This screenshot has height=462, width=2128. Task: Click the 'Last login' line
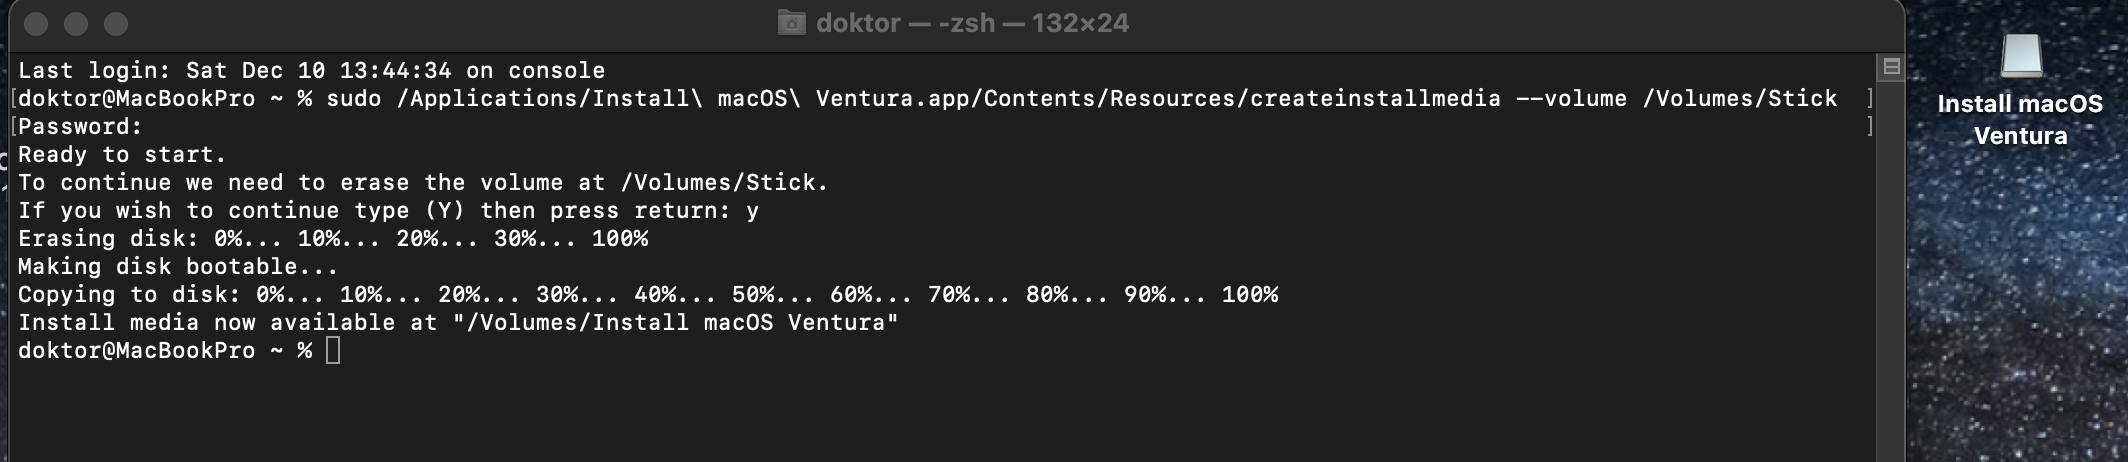(311, 71)
